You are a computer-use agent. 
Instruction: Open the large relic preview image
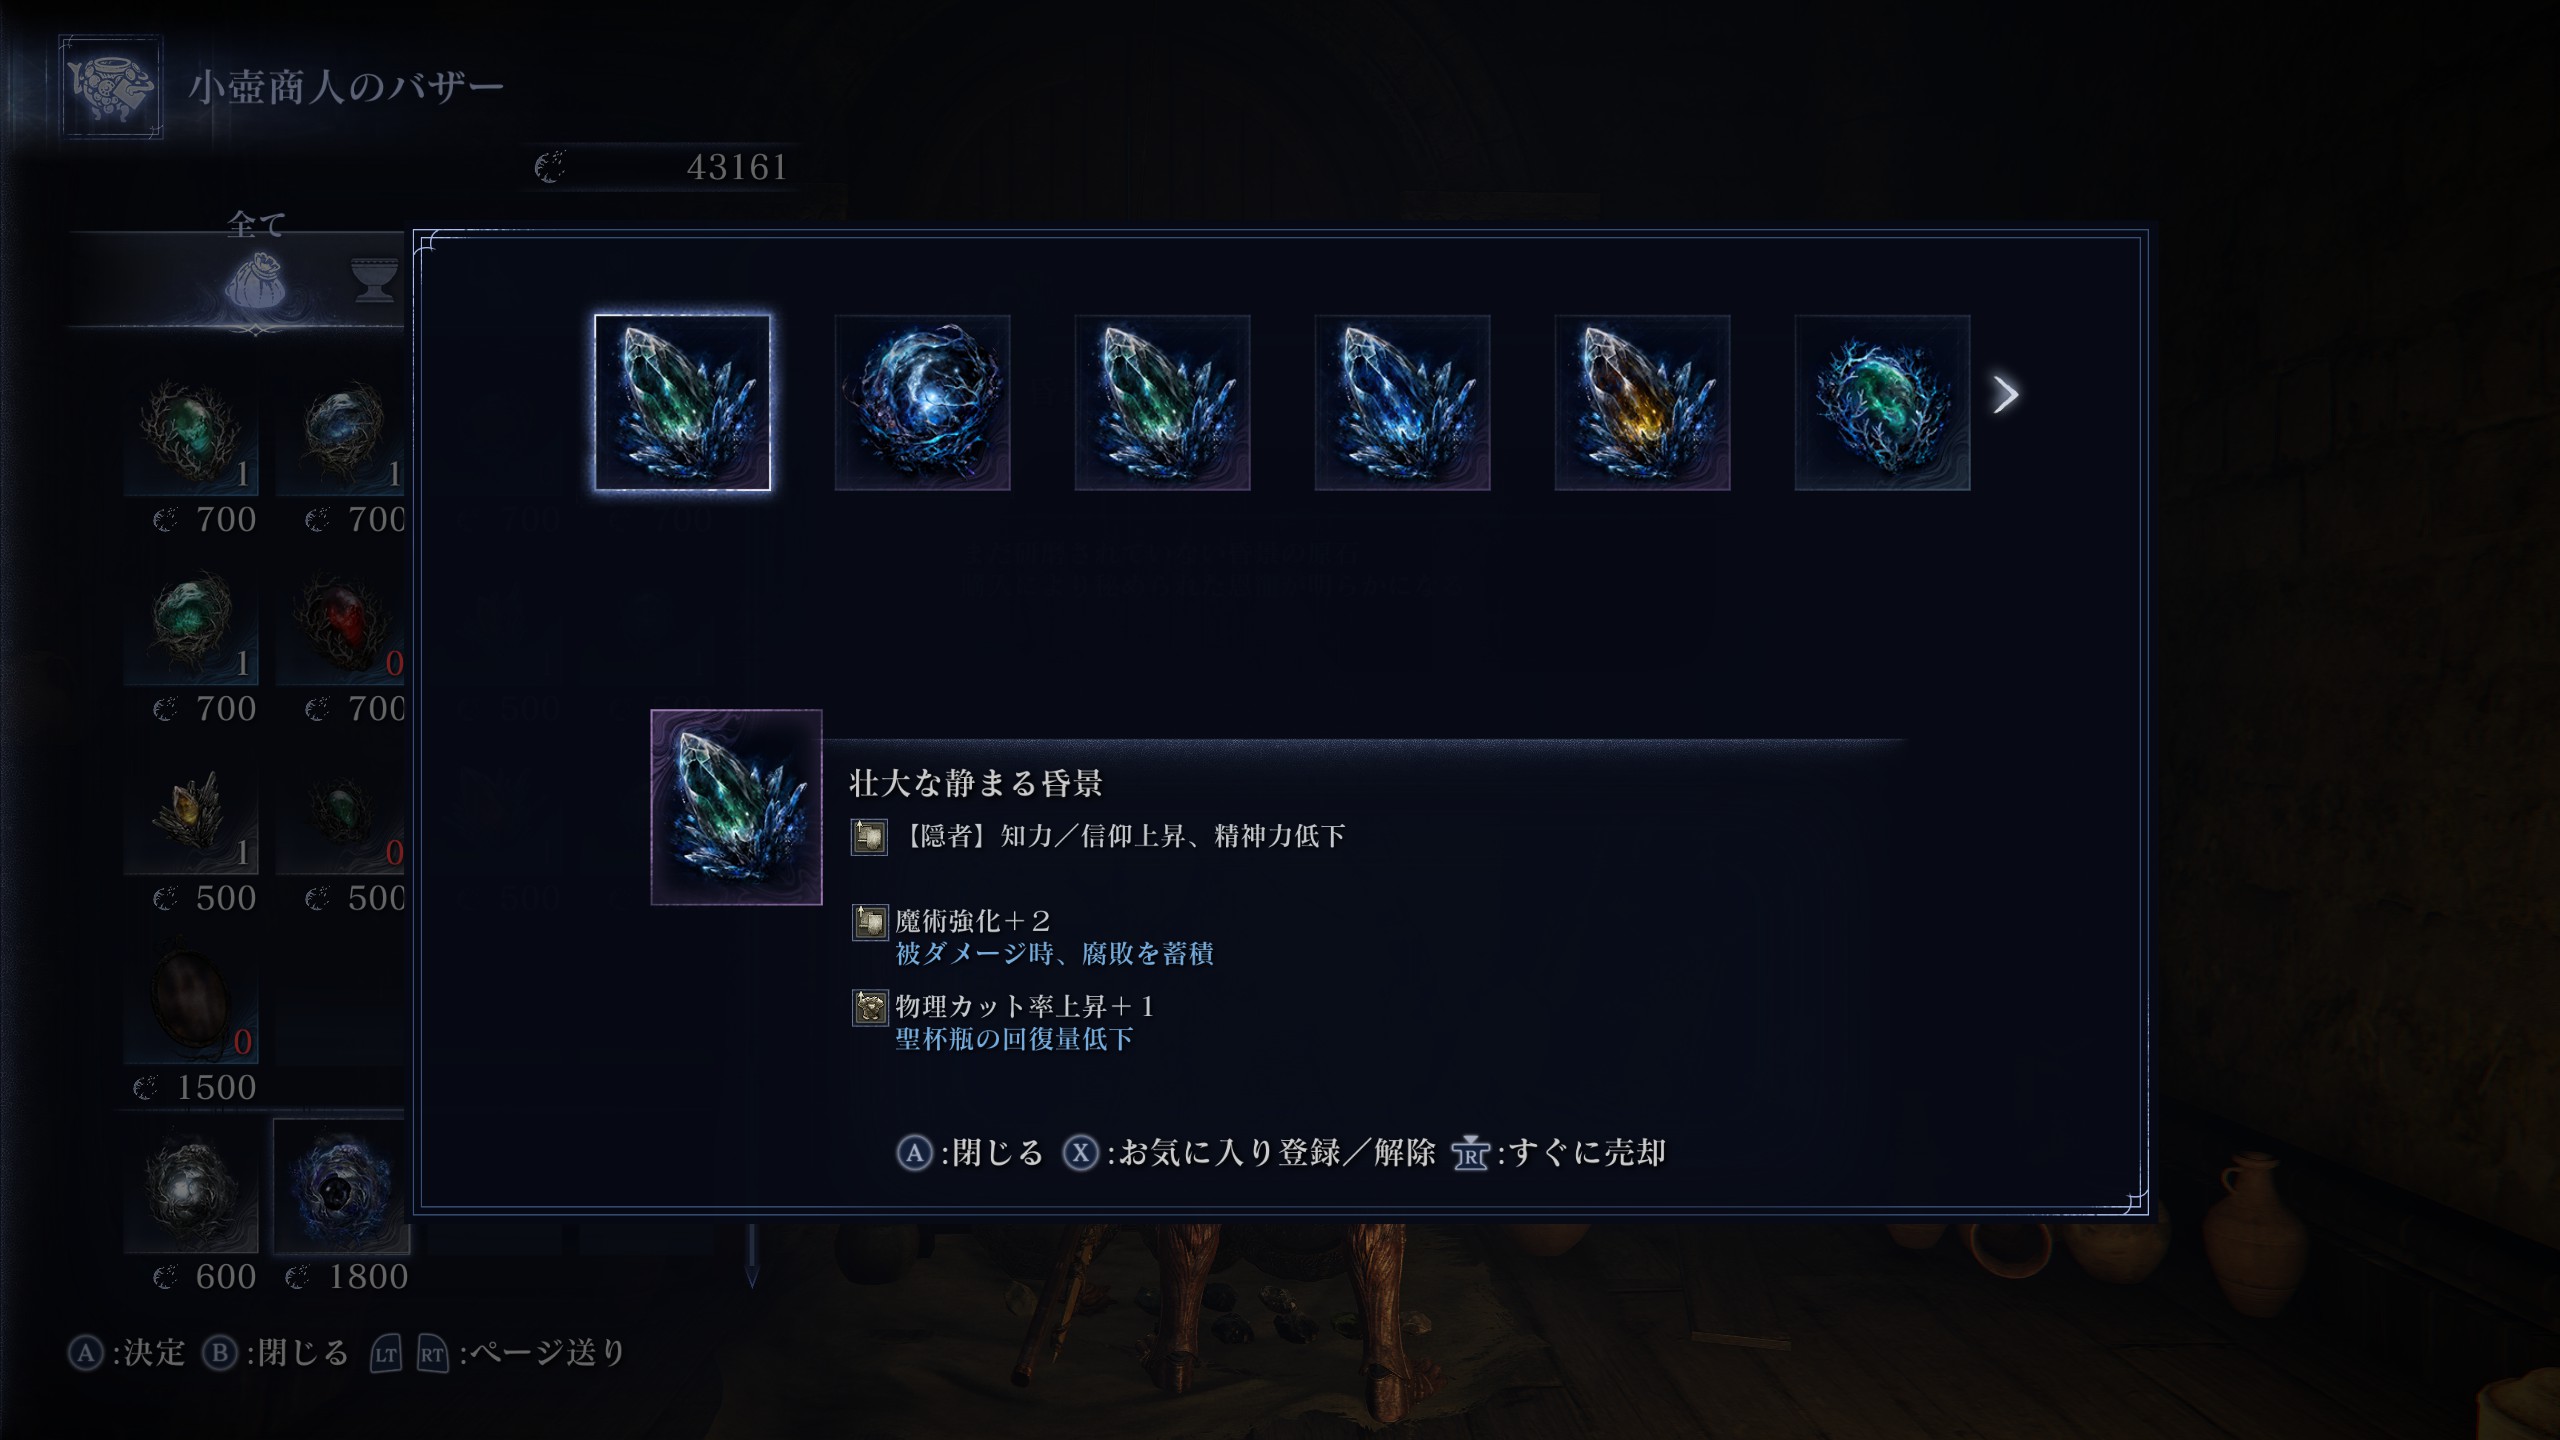[x=736, y=807]
